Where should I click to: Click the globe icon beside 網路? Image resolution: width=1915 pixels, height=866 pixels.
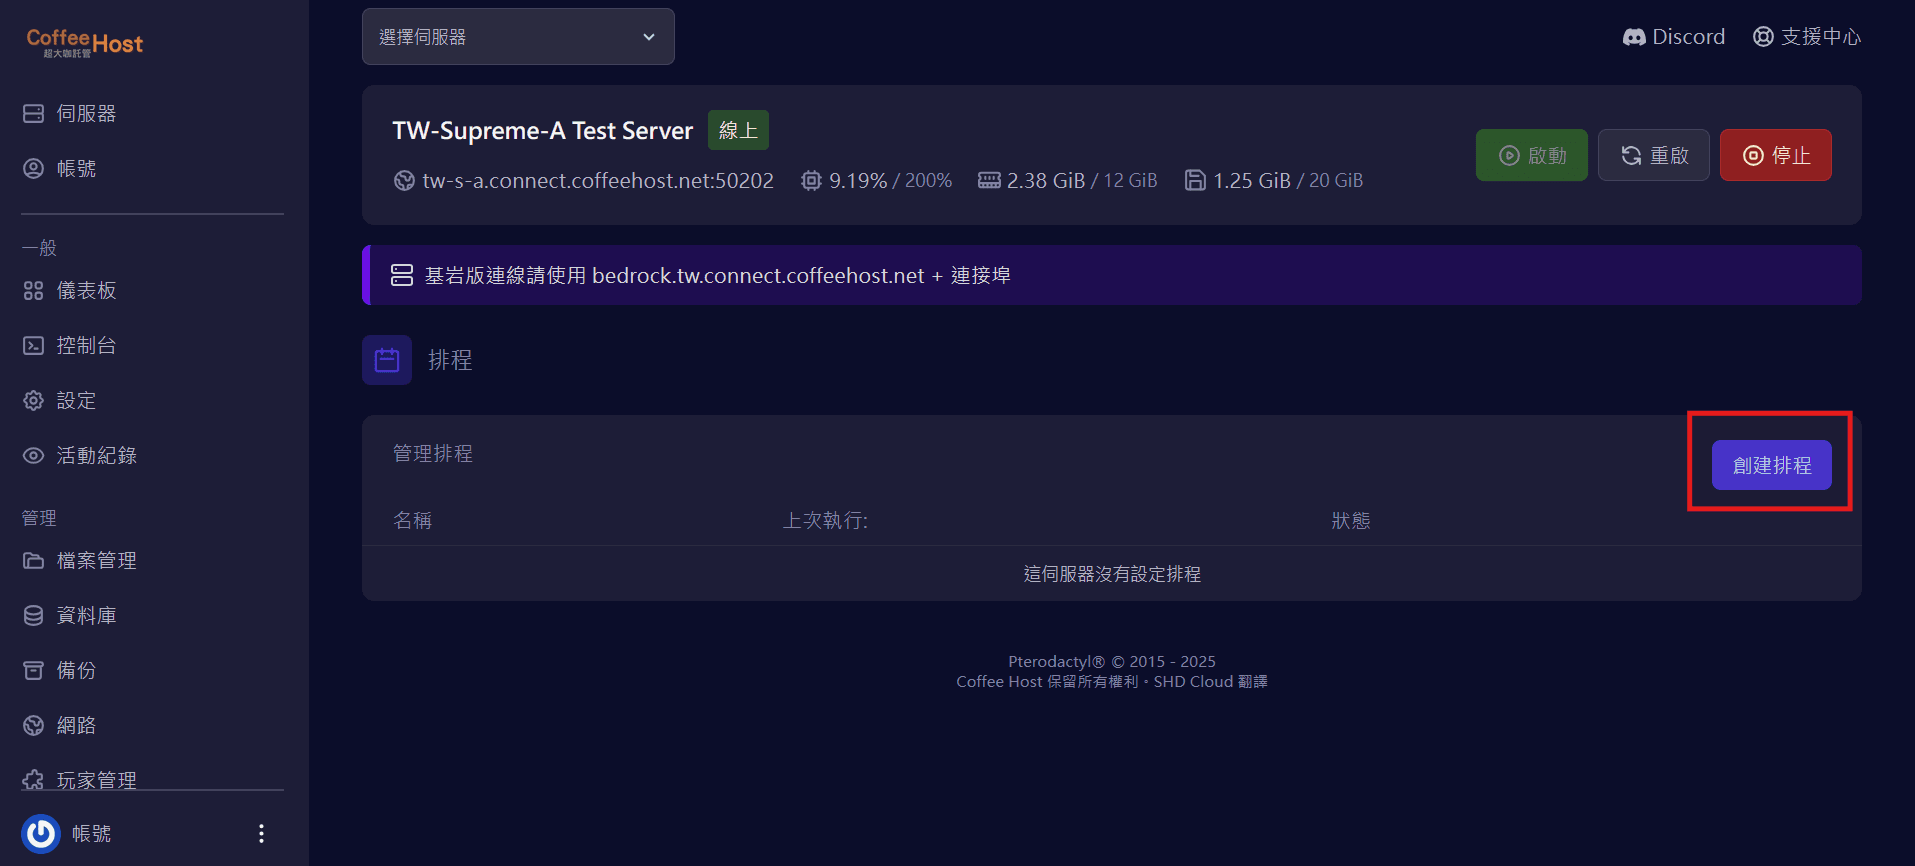pos(33,726)
